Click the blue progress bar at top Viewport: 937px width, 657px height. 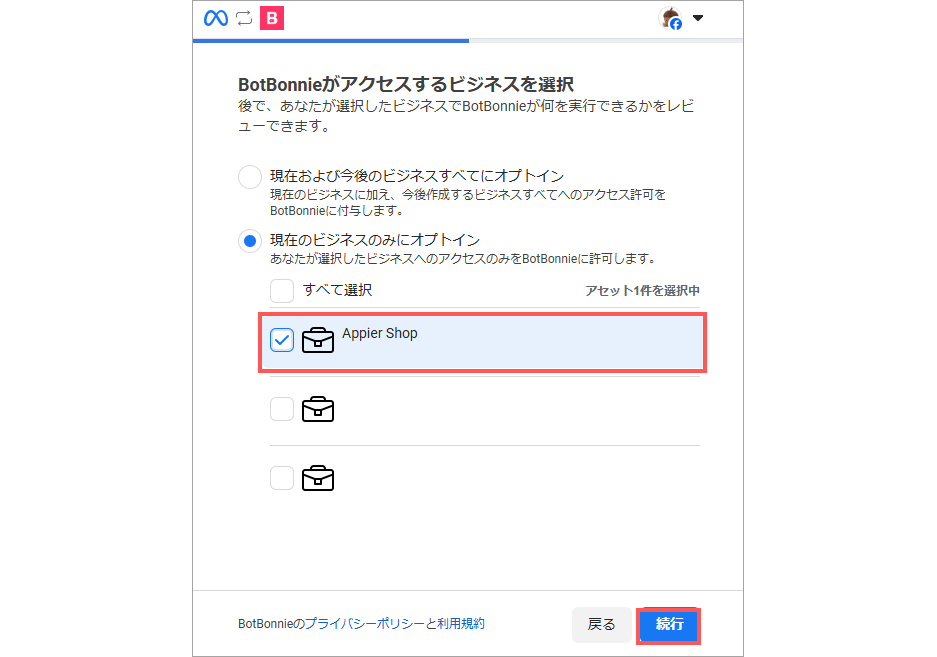pos(330,41)
